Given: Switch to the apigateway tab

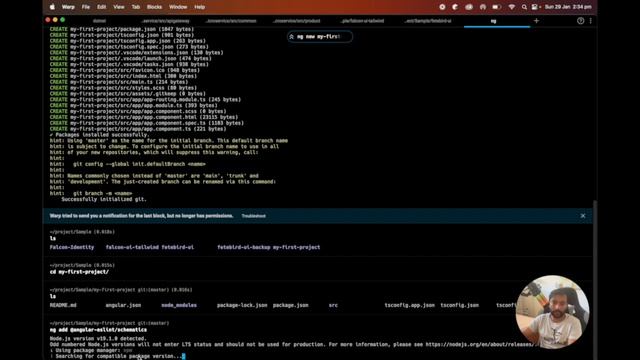Looking at the screenshot, I should click(x=165, y=21).
